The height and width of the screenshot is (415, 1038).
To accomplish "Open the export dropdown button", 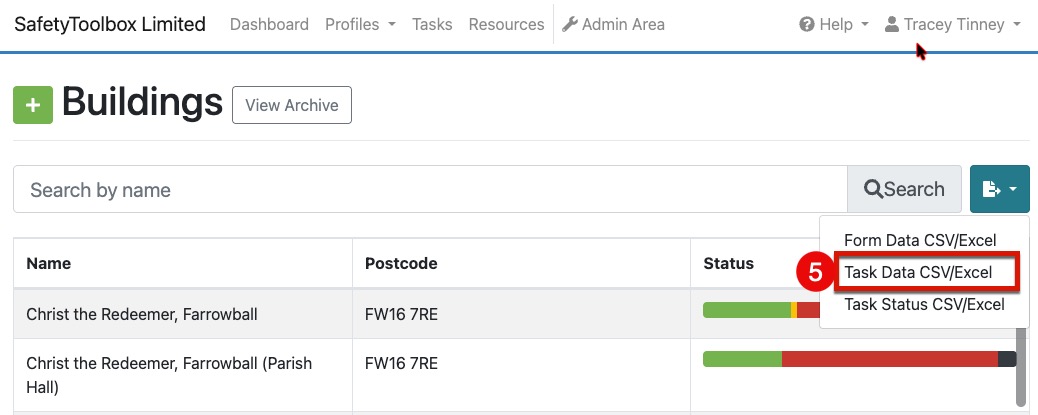I will click(x=999, y=189).
